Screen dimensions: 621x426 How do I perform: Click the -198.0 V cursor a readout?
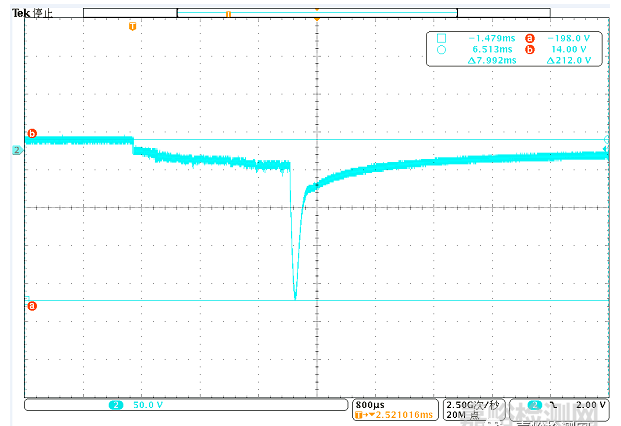(x=569, y=38)
